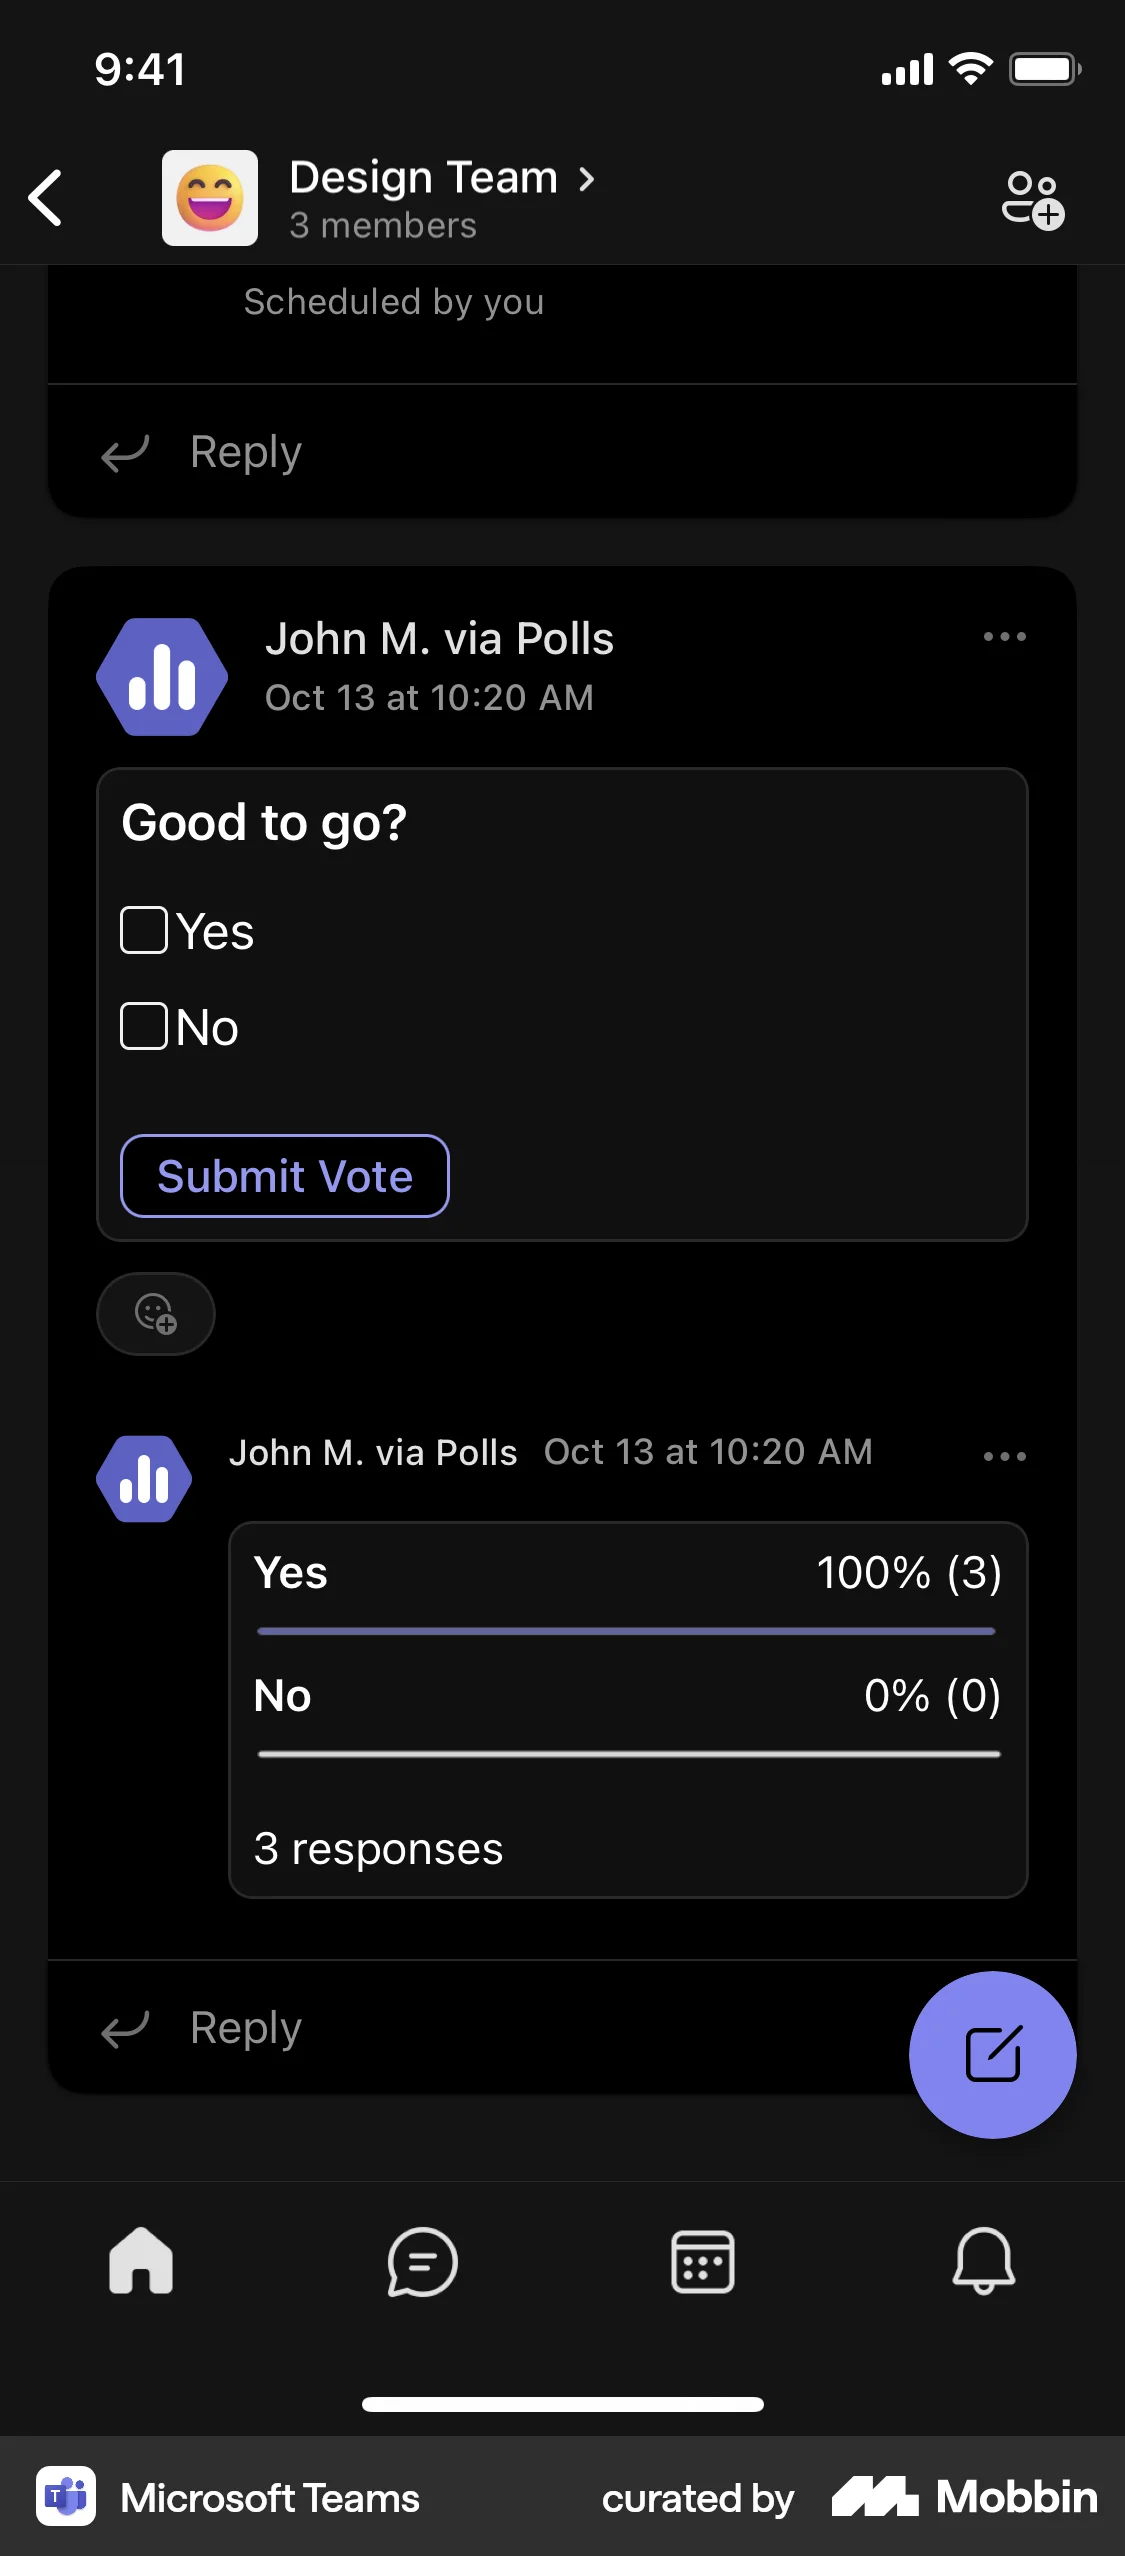Expand the Design Team header chevron
The width and height of the screenshot is (1125, 2556).
click(586, 179)
